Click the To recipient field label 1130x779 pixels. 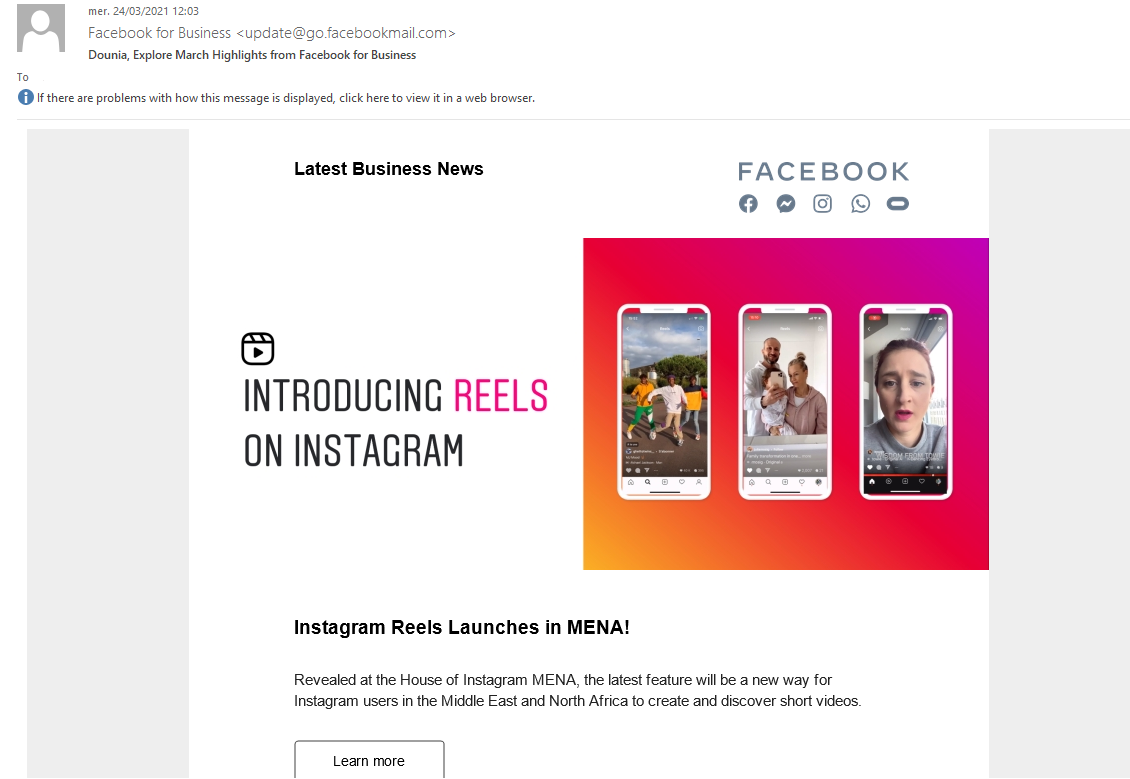(x=23, y=77)
